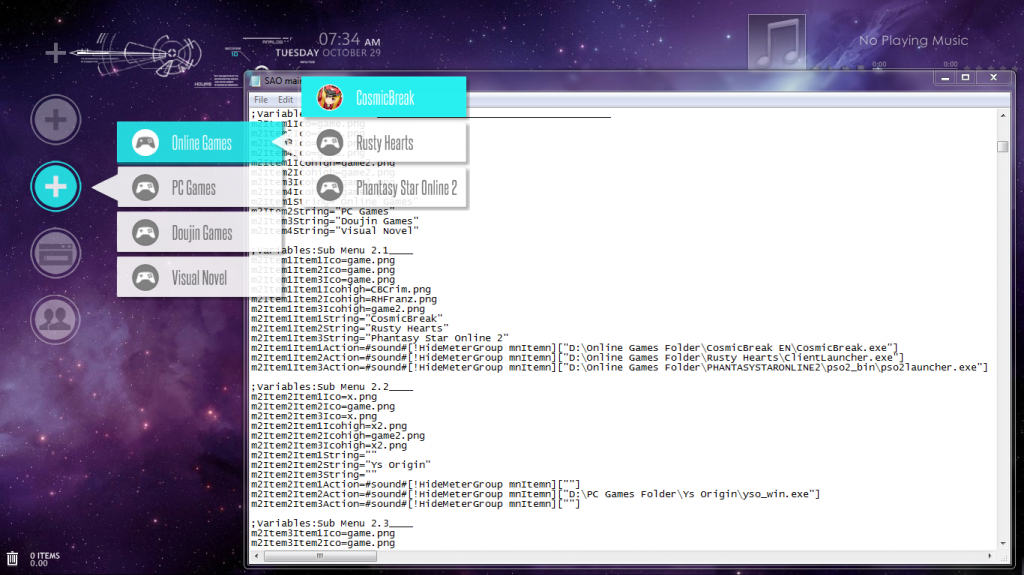Image resolution: width=1024 pixels, height=575 pixels.
Task: Minimize the Notepad window
Action: tap(945, 78)
